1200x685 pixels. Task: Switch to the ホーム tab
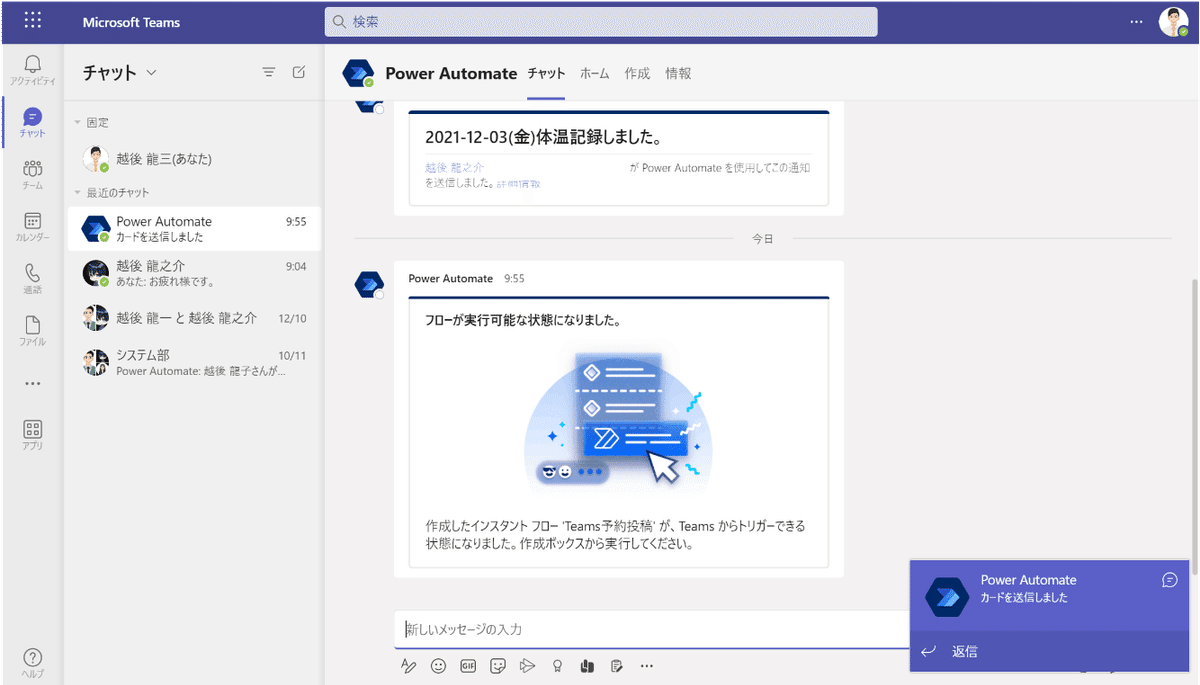coord(595,73)
